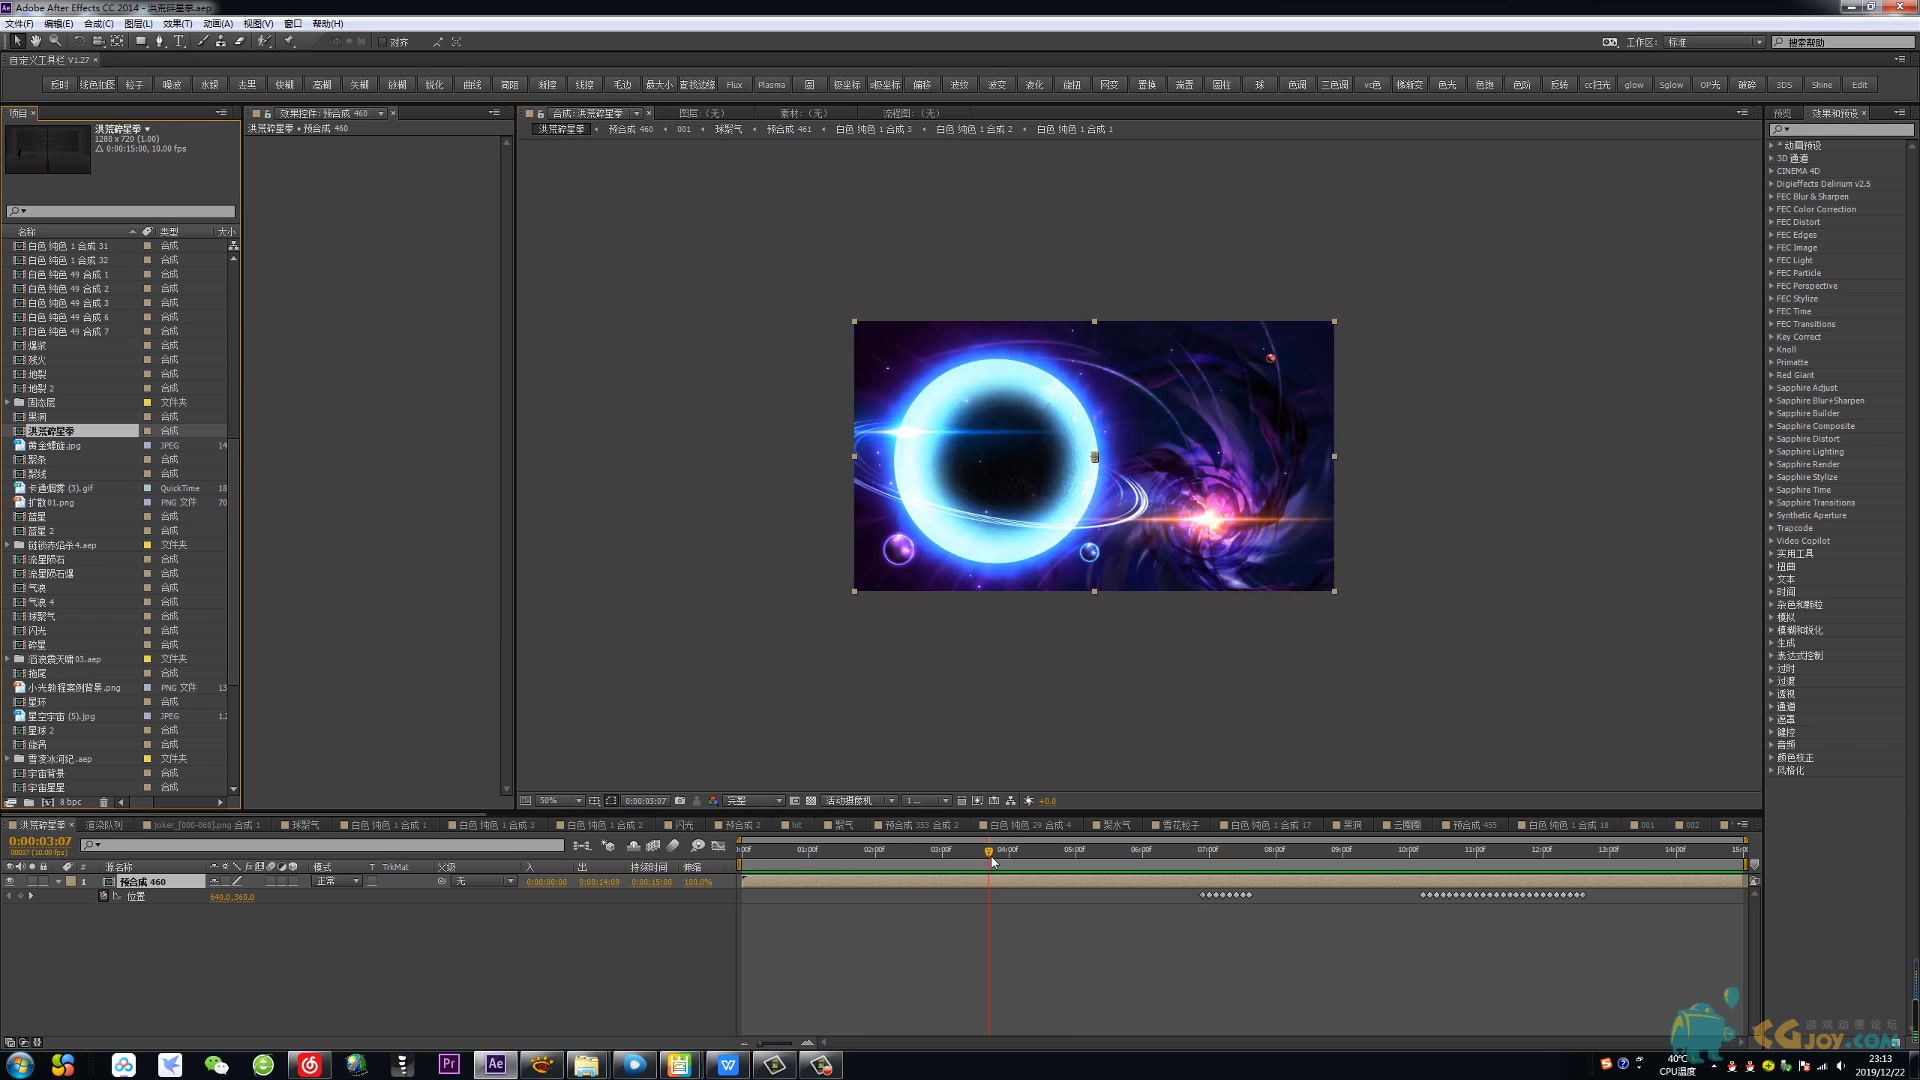Screen dimensions: 1920x1080
Task: Toggle visibility of 预合成 460 layer
Action: [9, 881]
